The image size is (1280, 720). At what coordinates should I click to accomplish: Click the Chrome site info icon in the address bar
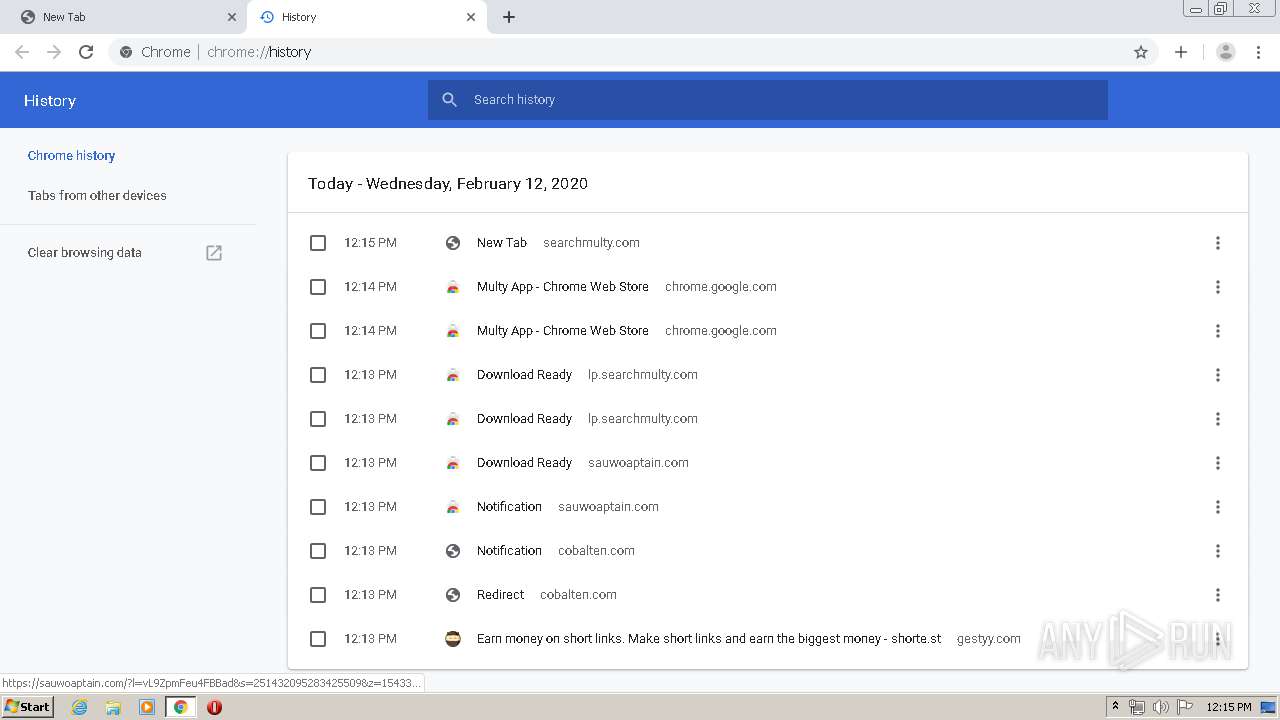pyautogui.click(x=126, y=52)
